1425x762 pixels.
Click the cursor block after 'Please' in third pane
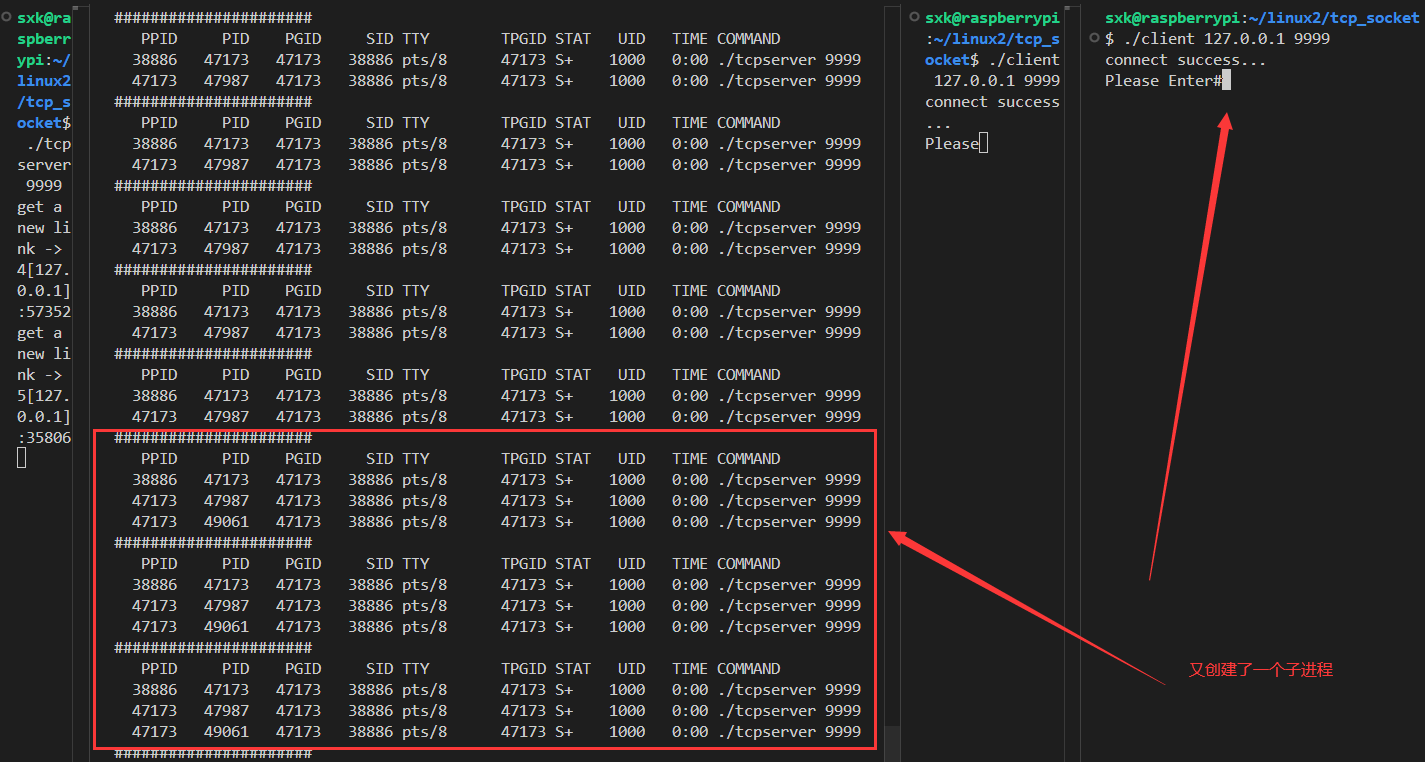pyautogui.click(x=983, y=143)
